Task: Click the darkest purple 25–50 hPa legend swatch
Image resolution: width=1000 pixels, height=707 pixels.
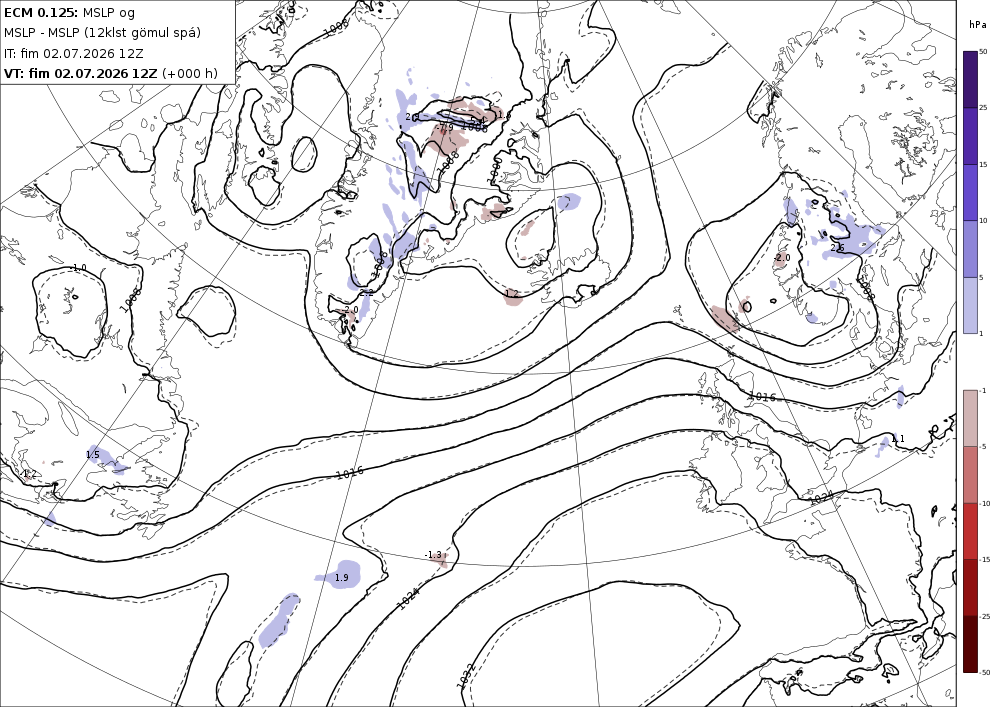Action: [969, 79]
